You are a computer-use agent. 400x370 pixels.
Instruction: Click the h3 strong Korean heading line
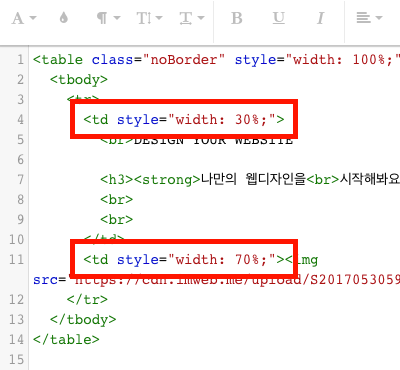250,180
